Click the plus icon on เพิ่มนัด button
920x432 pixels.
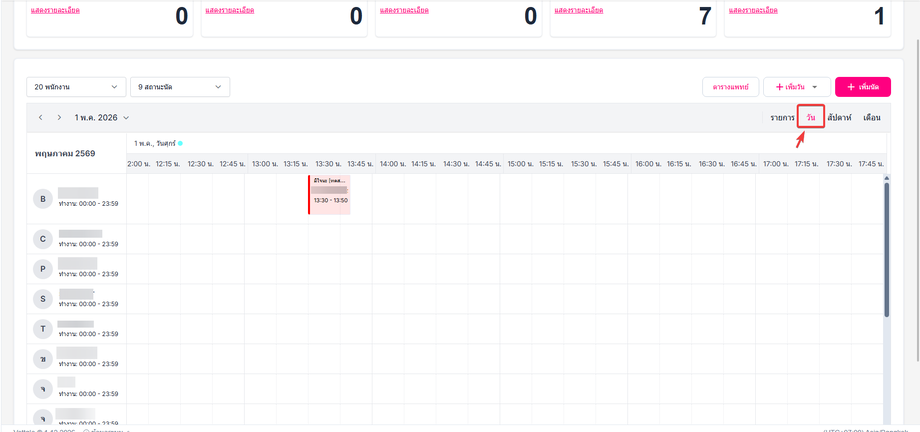click(851, 87)
